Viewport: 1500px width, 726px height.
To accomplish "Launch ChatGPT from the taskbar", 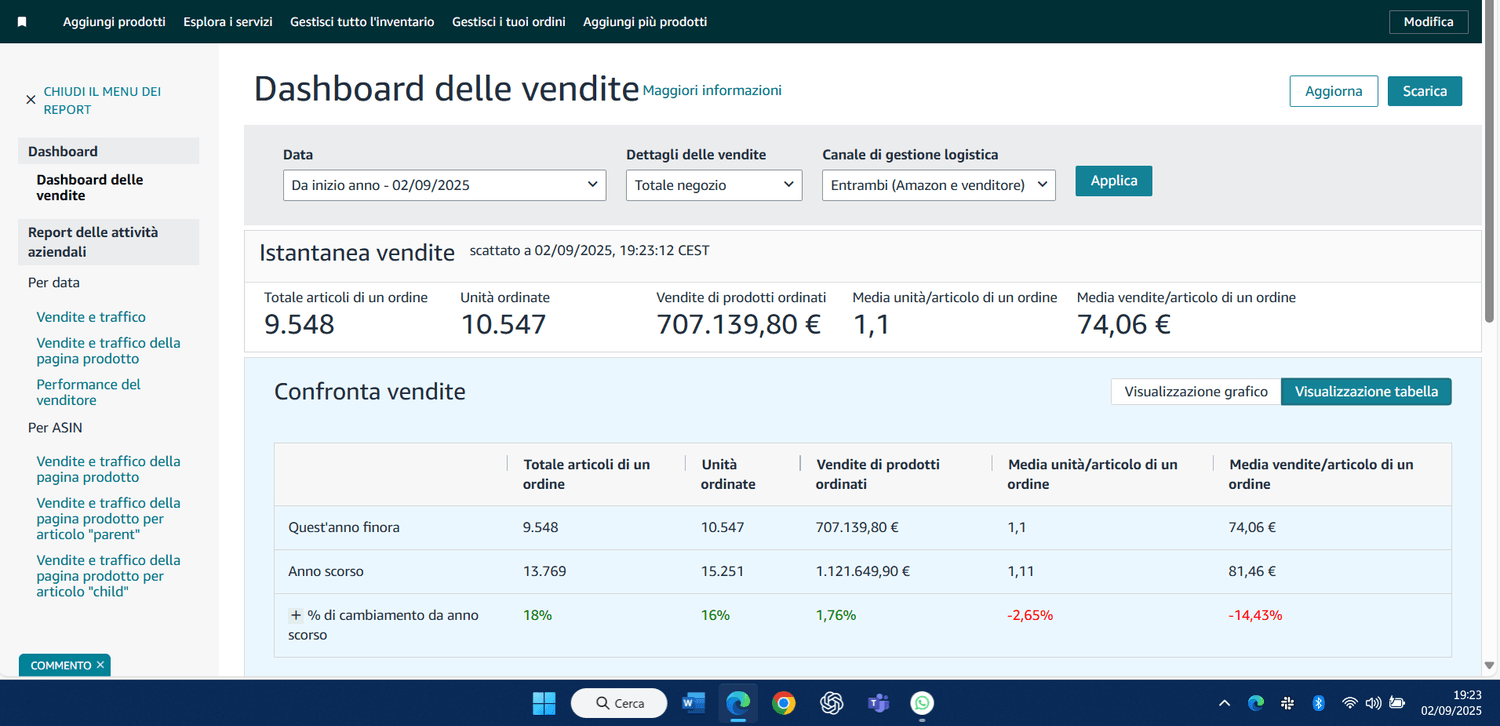I will pos(831,703).
